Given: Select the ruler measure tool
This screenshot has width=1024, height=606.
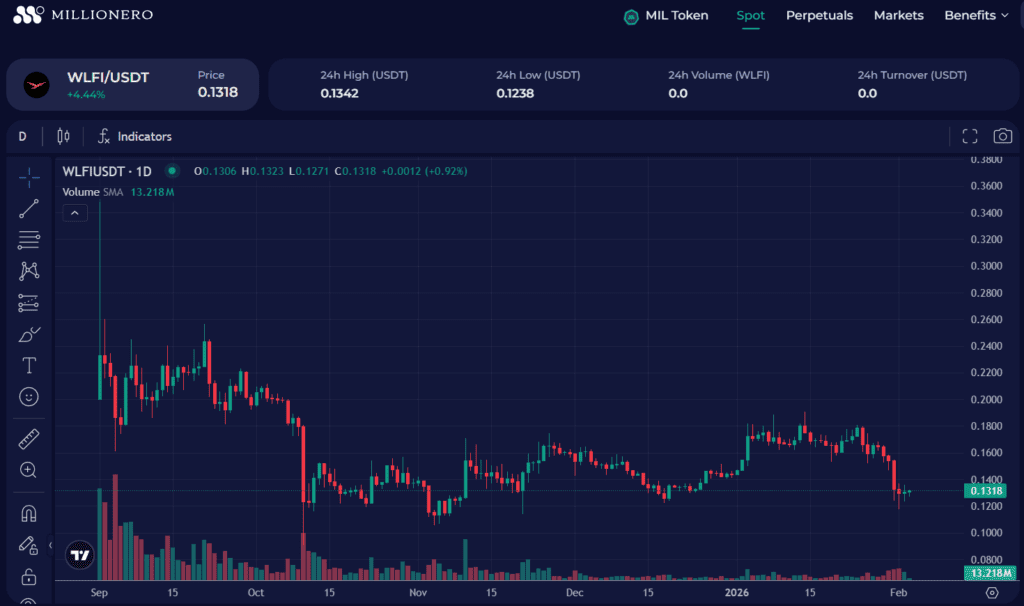Looking at the screenshot, I should click(29, 439).
